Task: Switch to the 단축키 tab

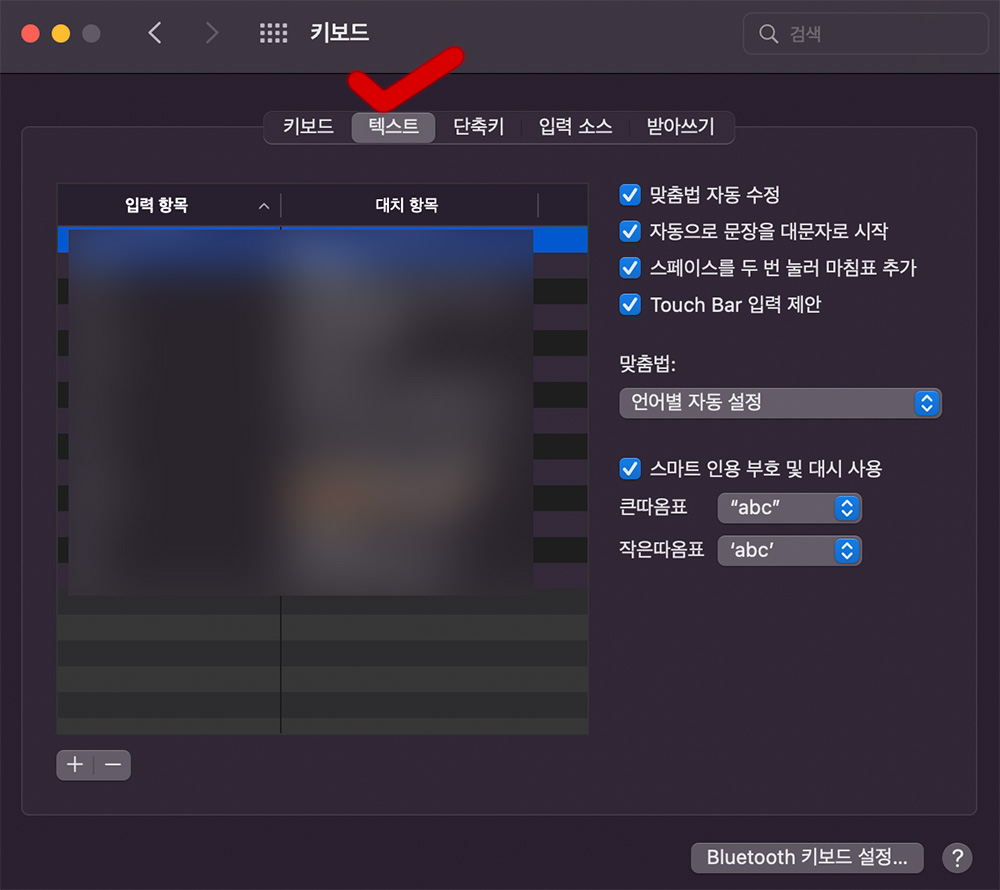Action: point(478,127)
